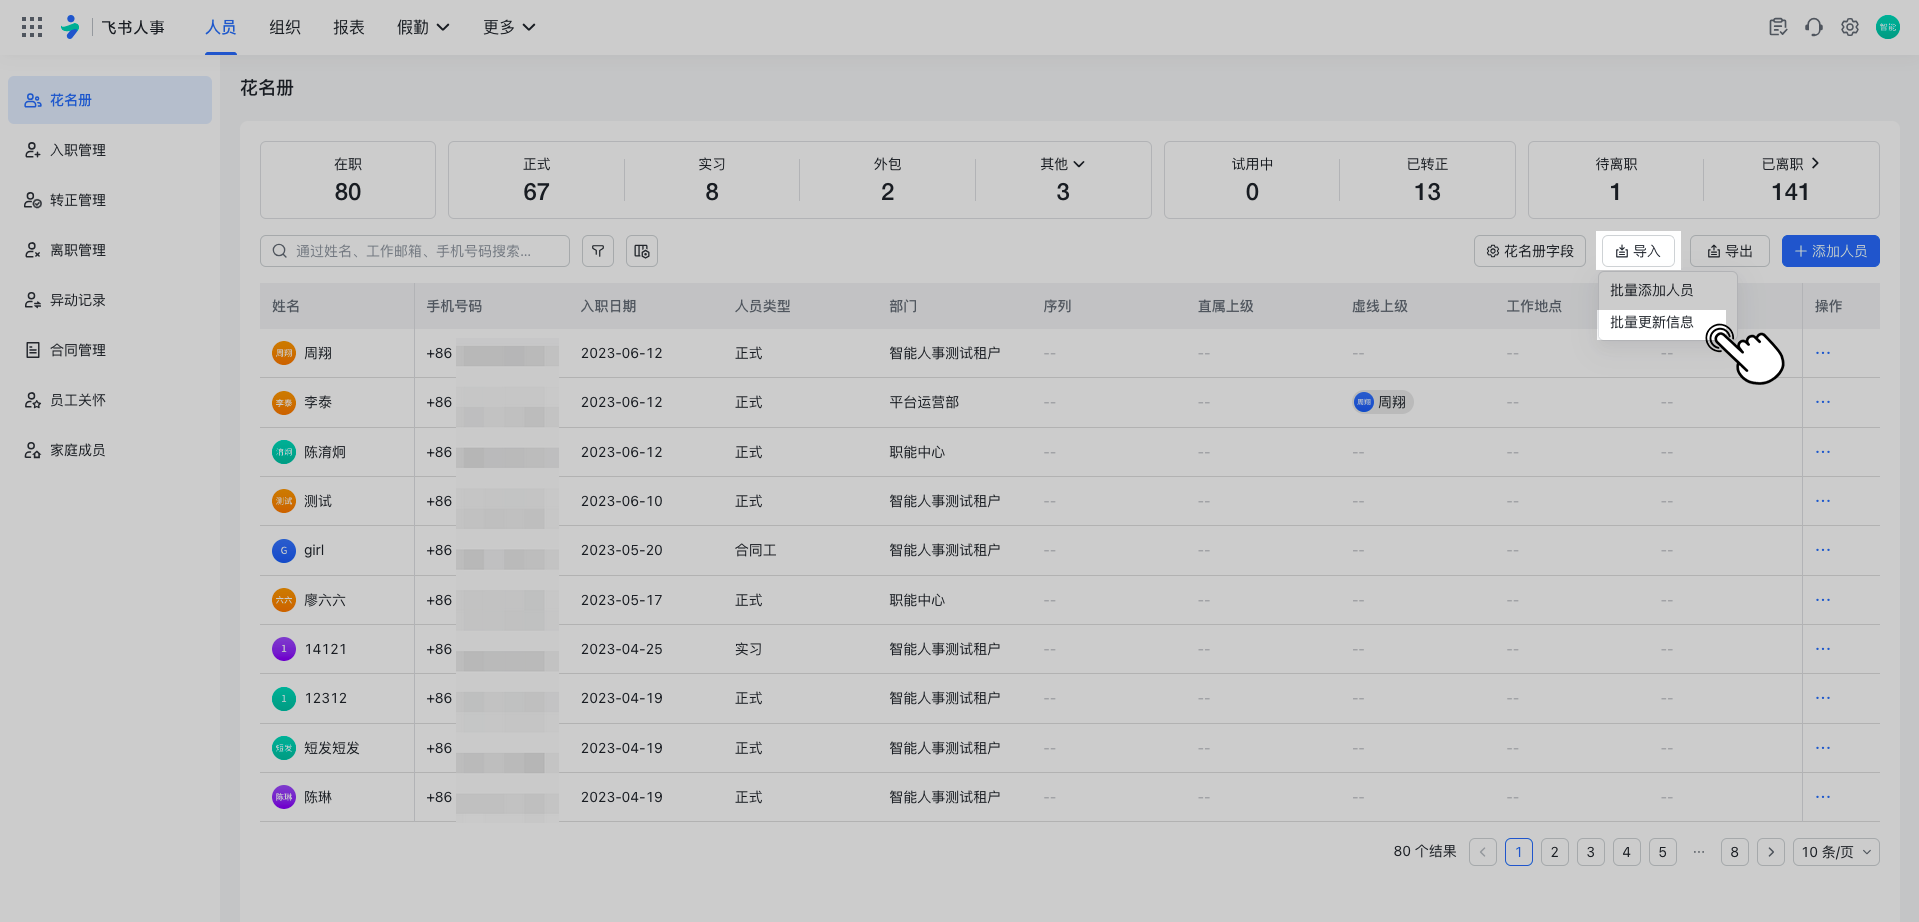Open the settings gear in top bar
This screenshot has width=1919, height=922.
[1850, 27]
